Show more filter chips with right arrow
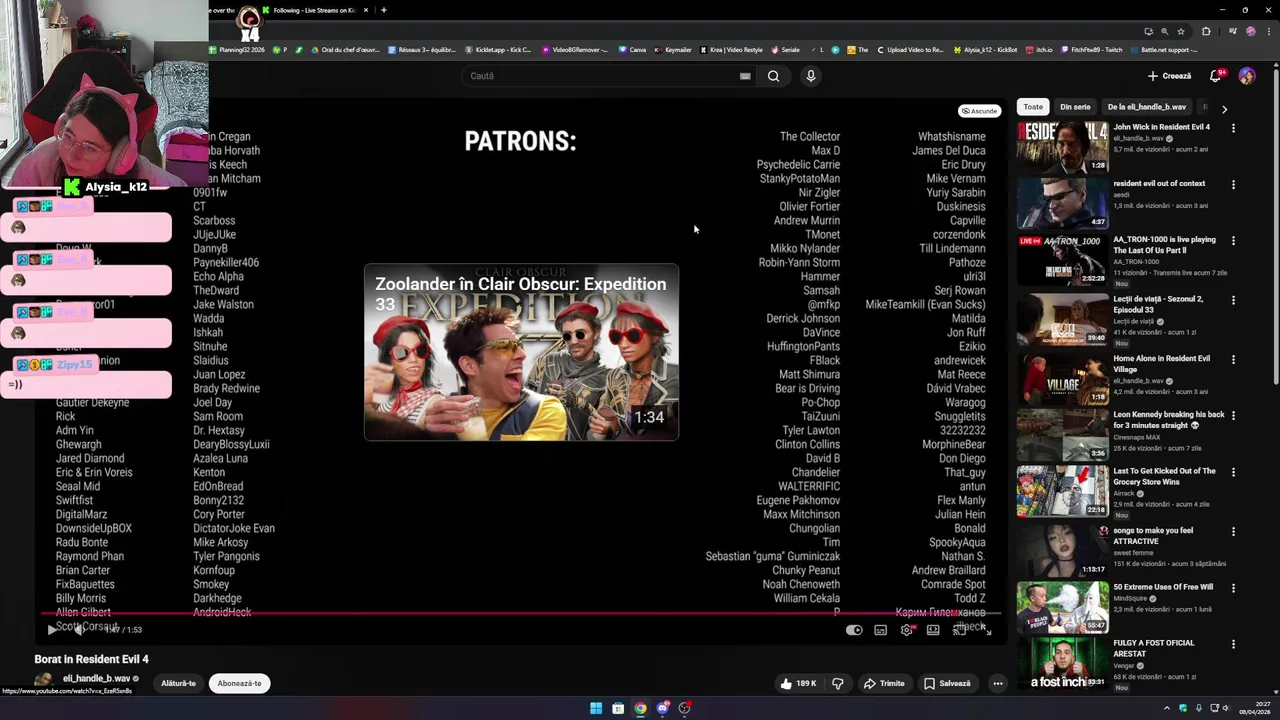This screenshot has width=1280, height=720. tap(1224, 108)
